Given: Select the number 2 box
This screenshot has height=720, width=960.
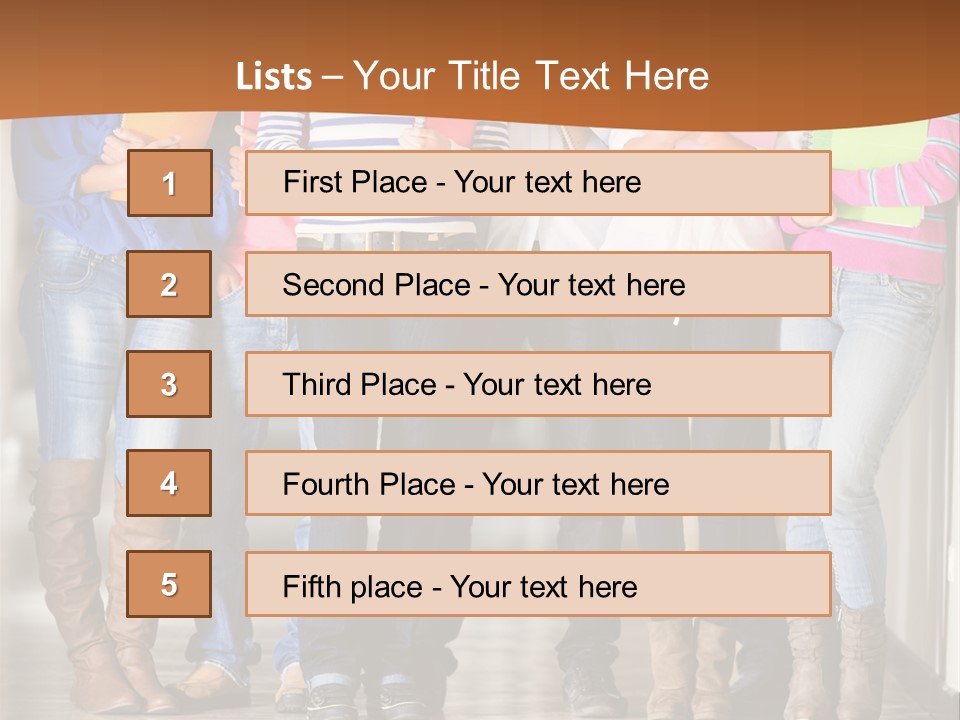Looking at the screenshot, I should tap(169, 284).
